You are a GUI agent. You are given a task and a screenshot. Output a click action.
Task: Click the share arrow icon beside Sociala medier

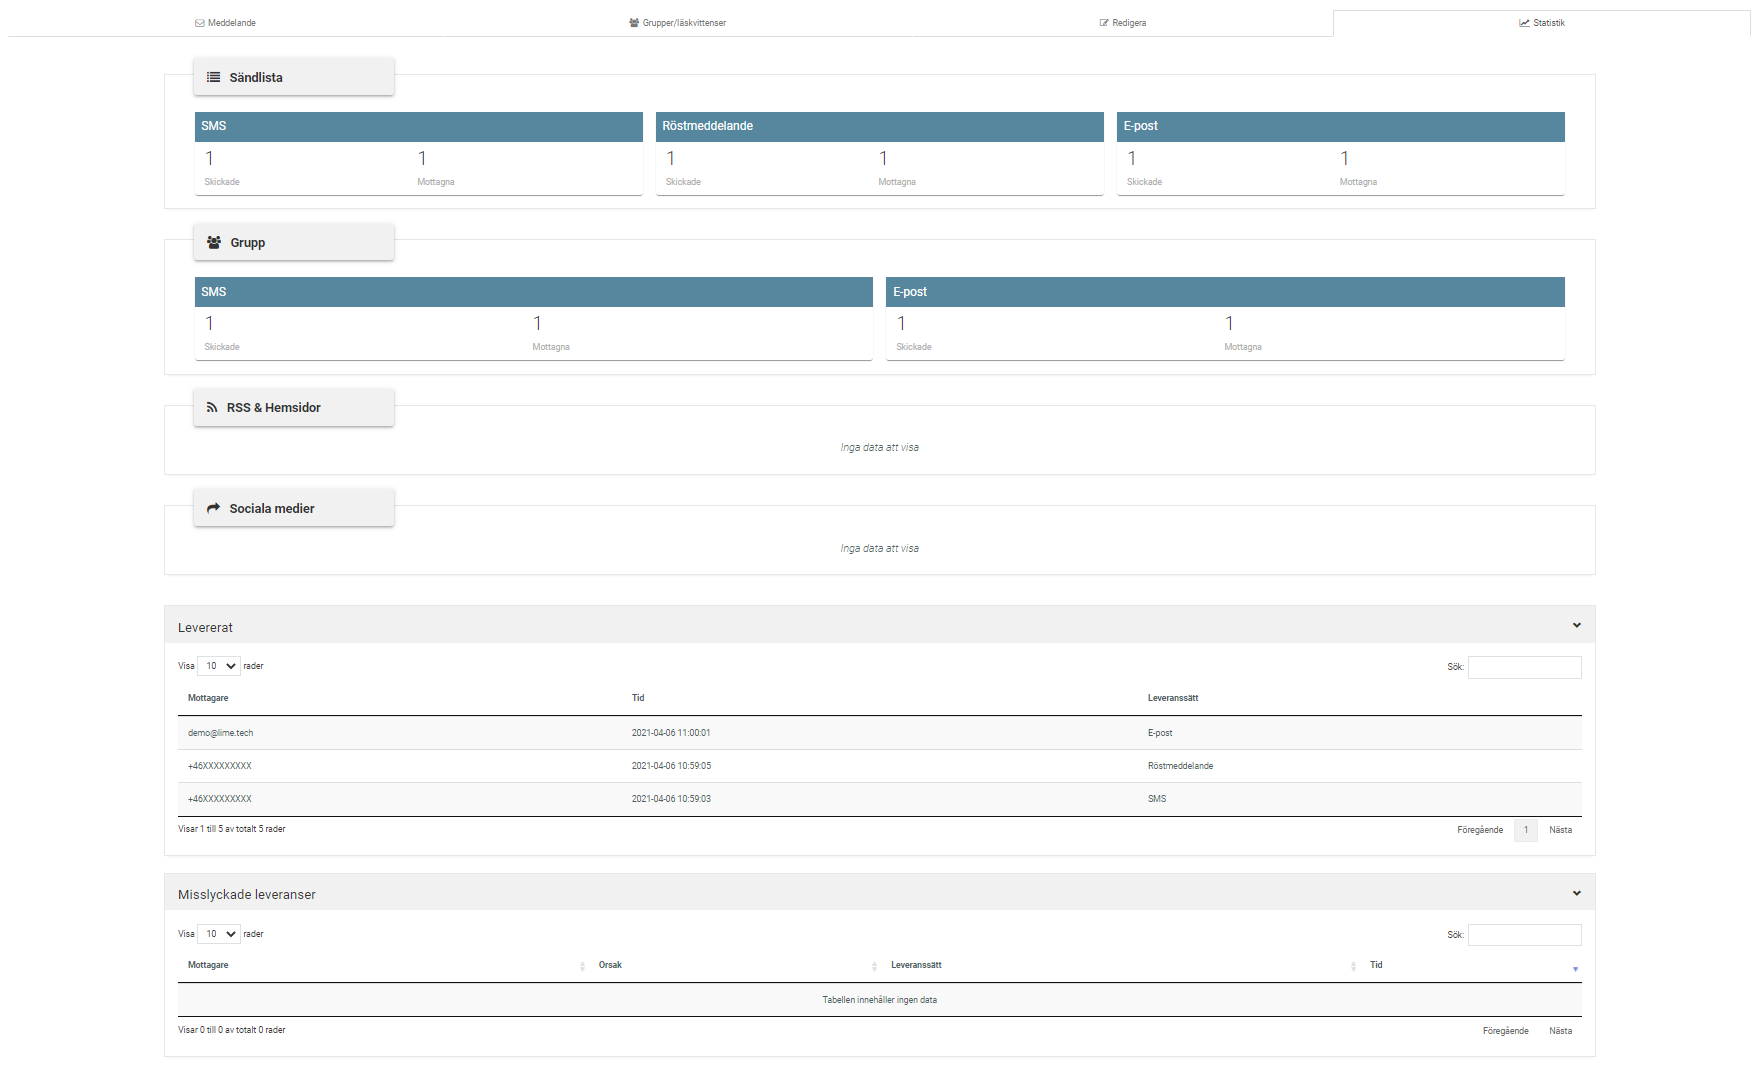[213, 508]
